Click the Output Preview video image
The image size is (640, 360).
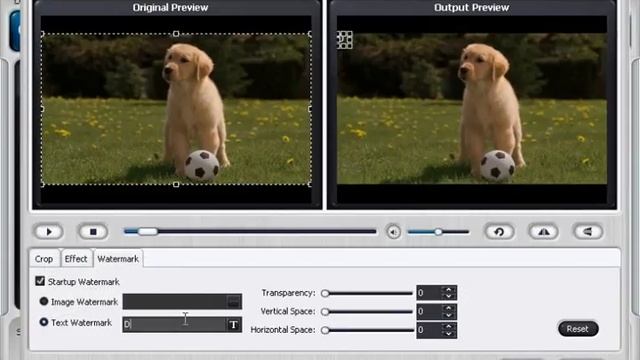472,109
